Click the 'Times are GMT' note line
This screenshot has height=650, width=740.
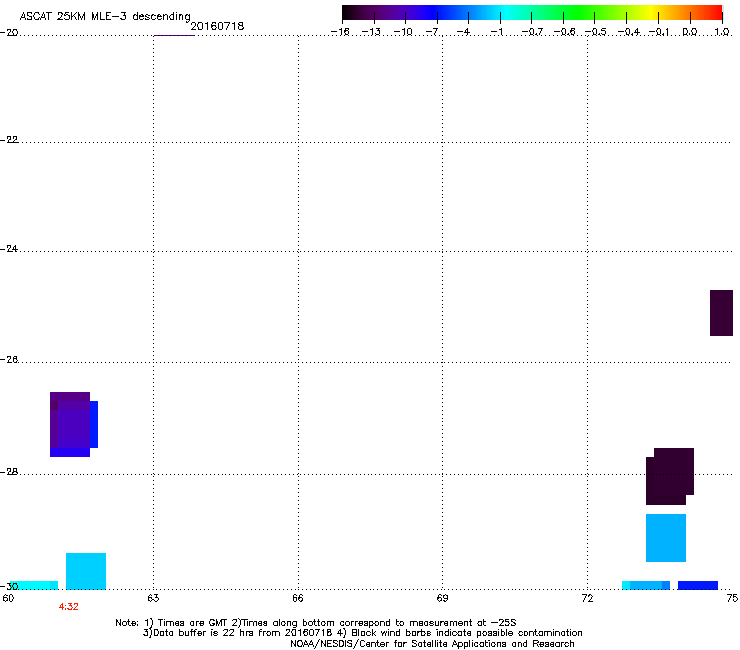point(315,623)
